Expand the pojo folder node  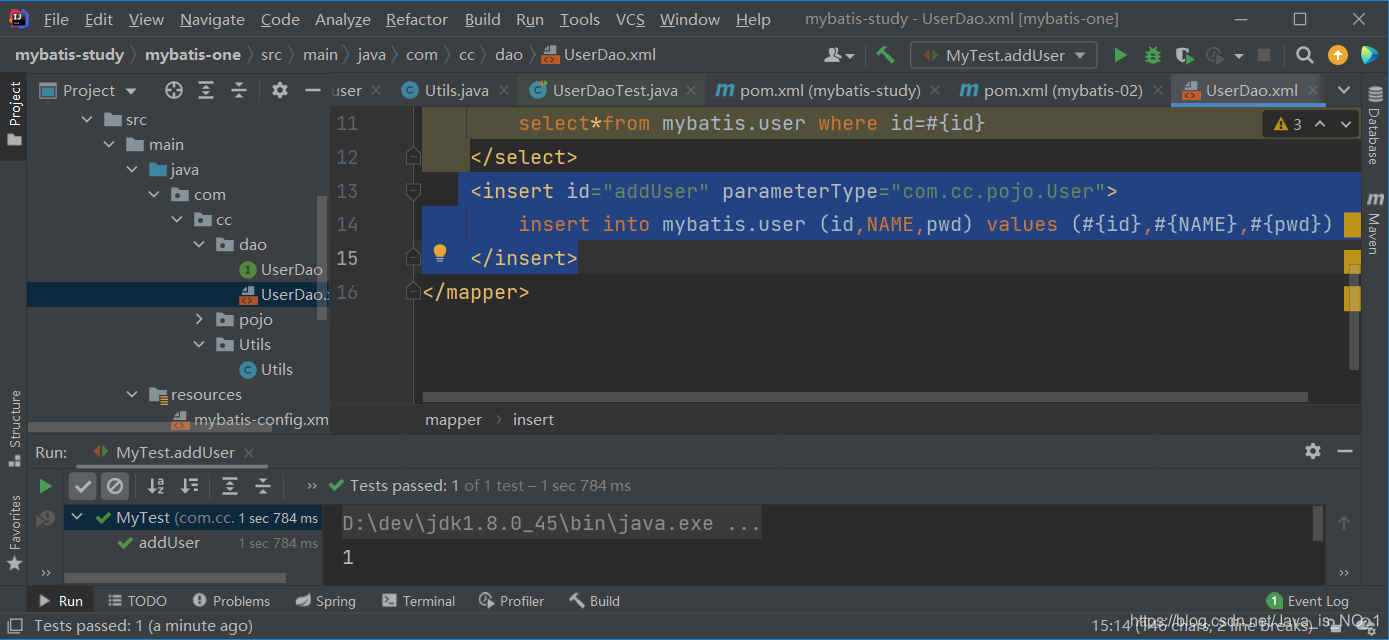[200, 320]
